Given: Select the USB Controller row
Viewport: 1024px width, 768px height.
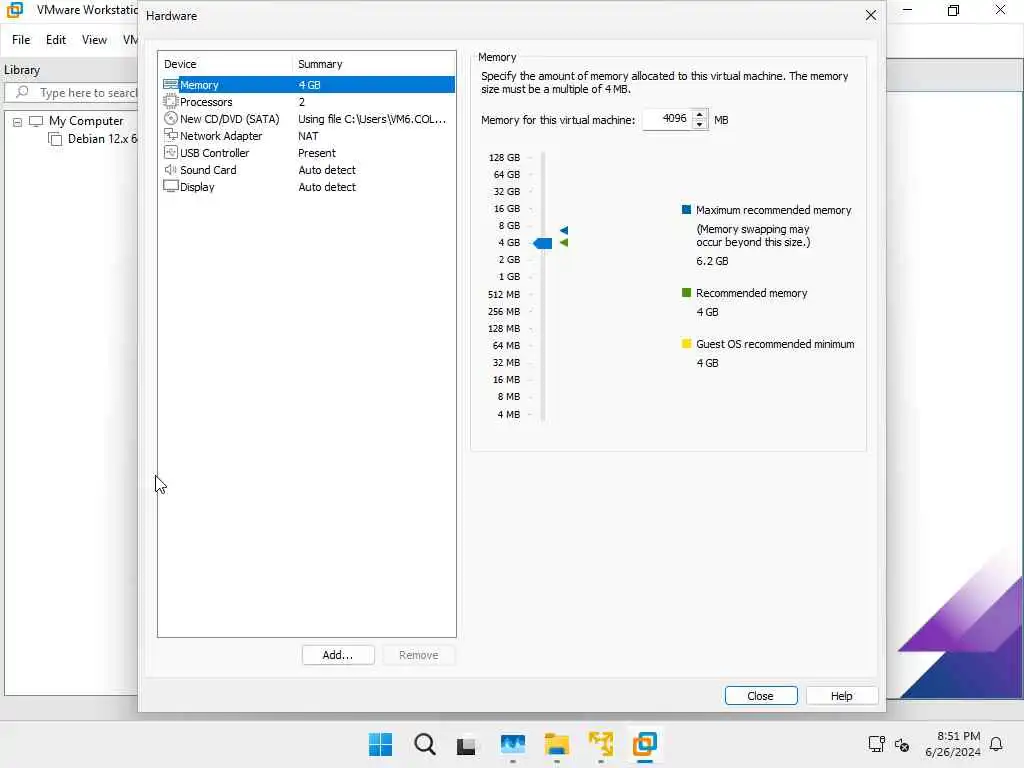Looking at the screenshot, I should 307,153.
